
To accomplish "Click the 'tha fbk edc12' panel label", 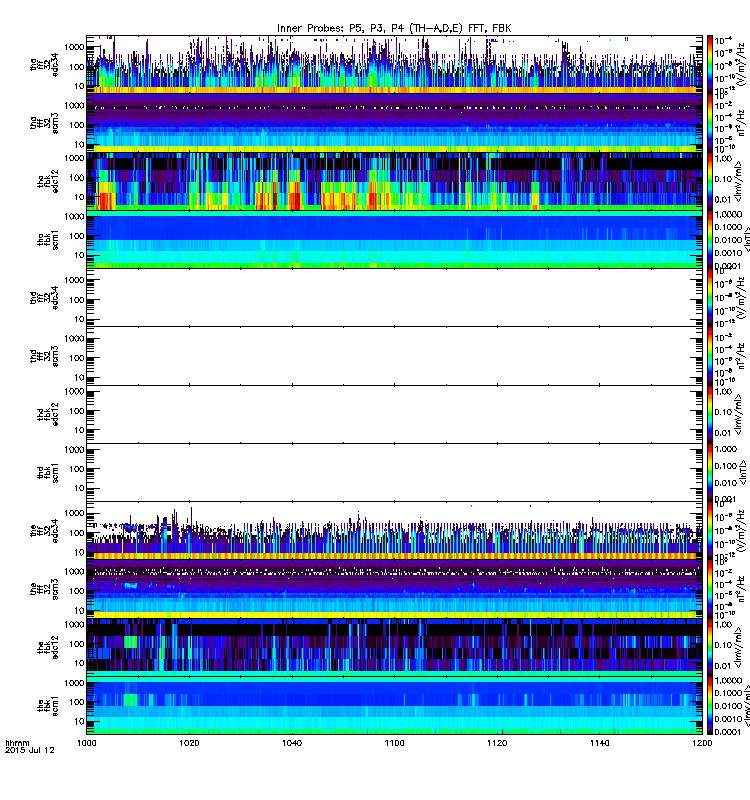I will [48, 181].
